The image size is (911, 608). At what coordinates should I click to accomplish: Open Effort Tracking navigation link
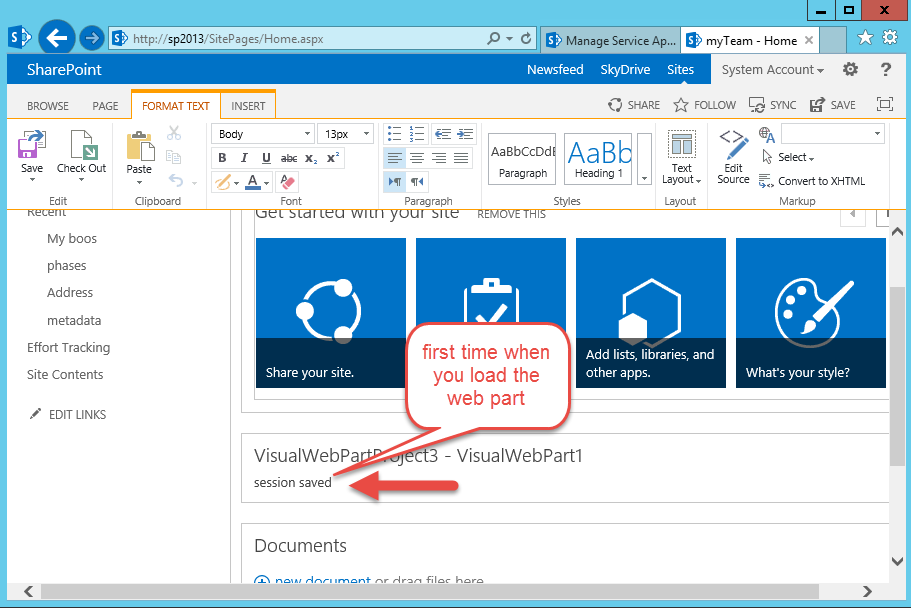pos(69,348)
